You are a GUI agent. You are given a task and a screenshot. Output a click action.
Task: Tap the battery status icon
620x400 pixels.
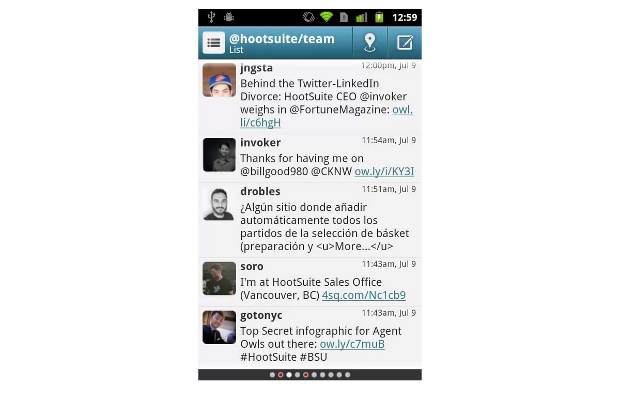[379, 17]
